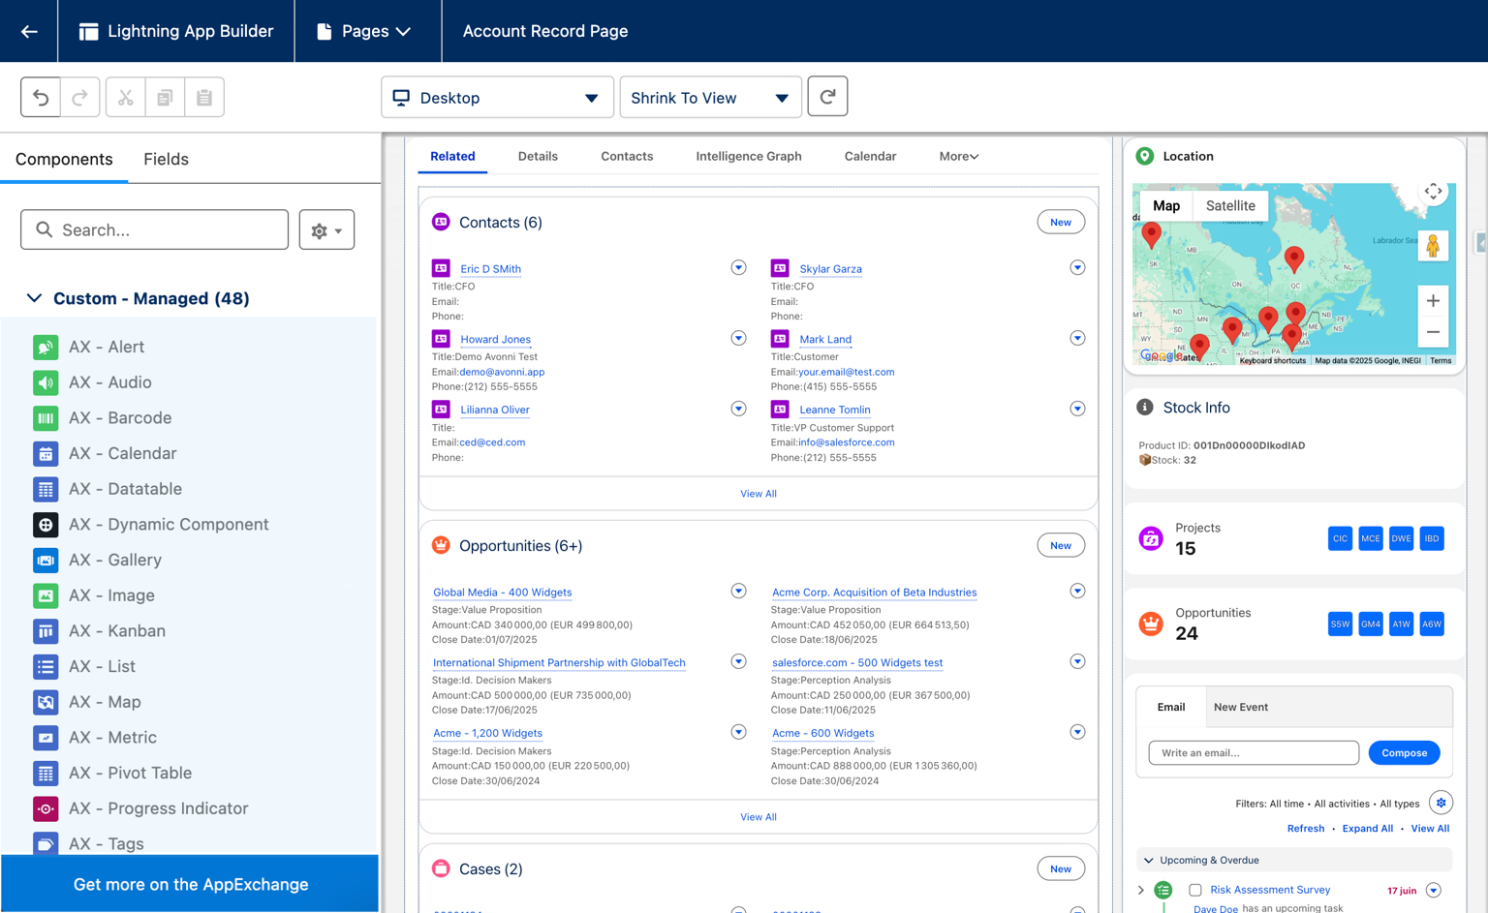
Task: Click the Street View pegman icon
Action: point(1433,245)
